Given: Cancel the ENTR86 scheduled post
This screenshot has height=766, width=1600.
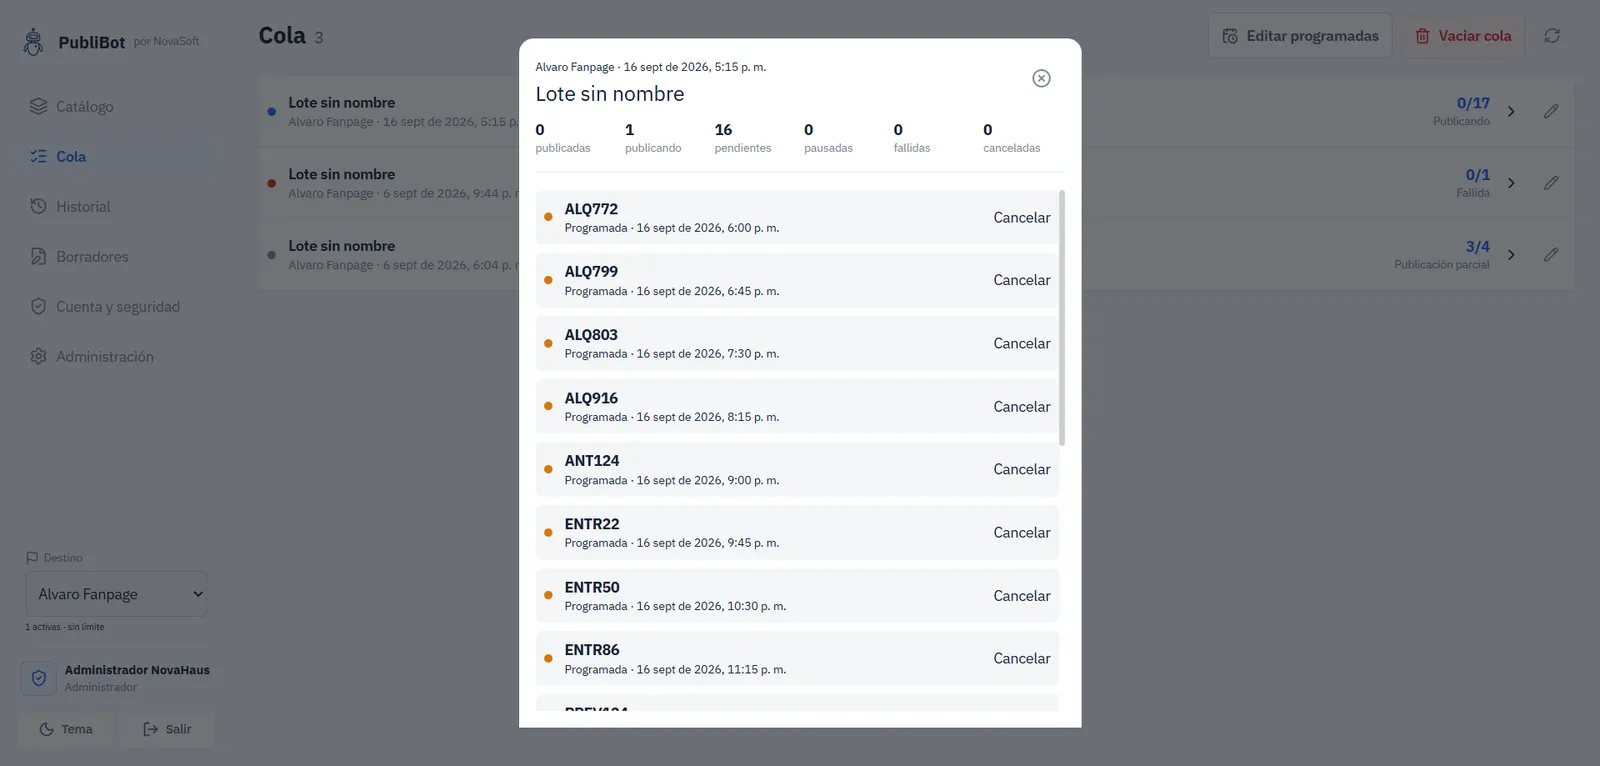Looking at the screenshot, I should (1021, 658).
